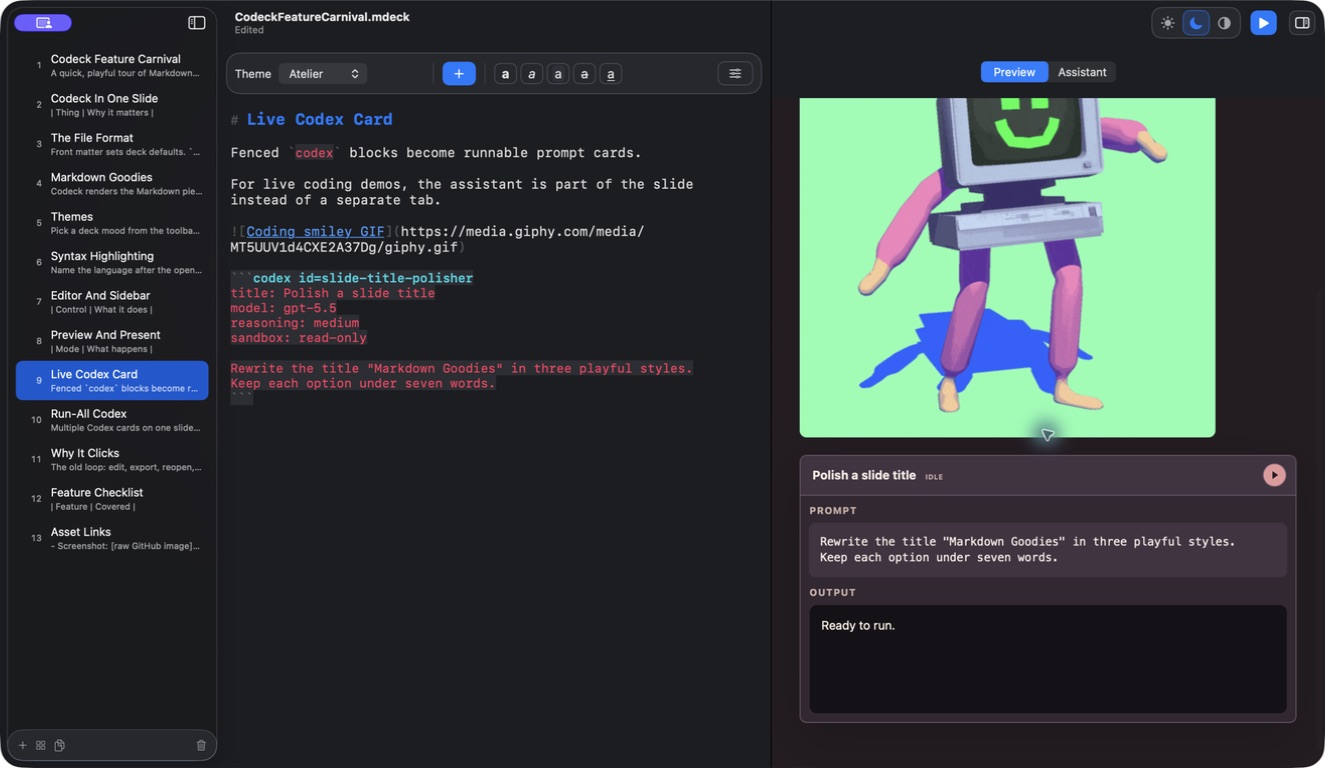Switch to the Preview tab
The height and width of the screenshot is (768, 1325).
(x=1014, y=72)
